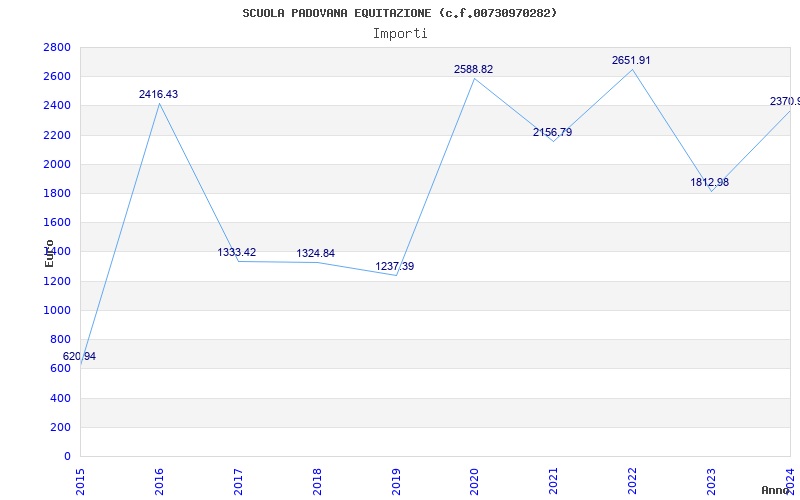This screenshot has width=800, height=500.
Task: Click the chart title SCUOLA PADOVANA EQUITAZIONE
Action: click(x=399, y=13)
